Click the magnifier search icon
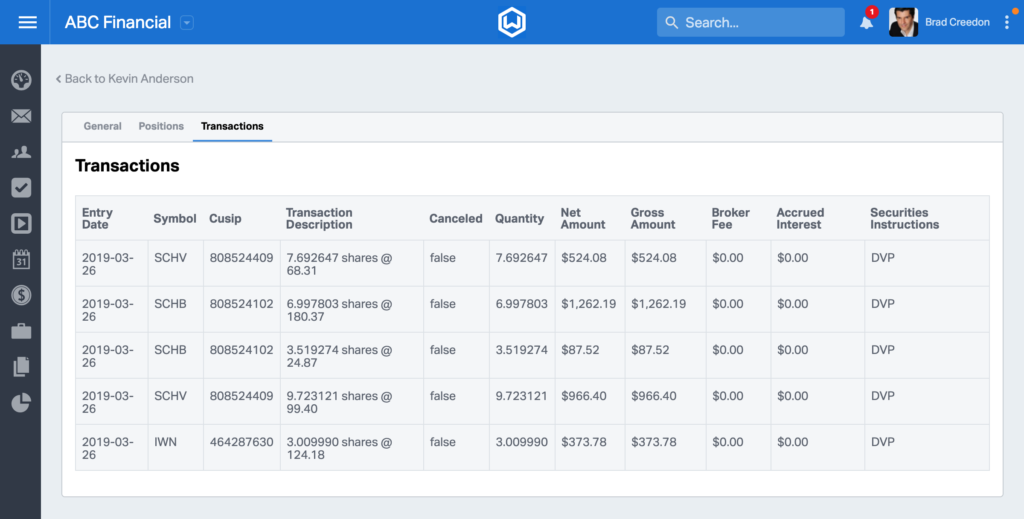 [x=671, y=23]
